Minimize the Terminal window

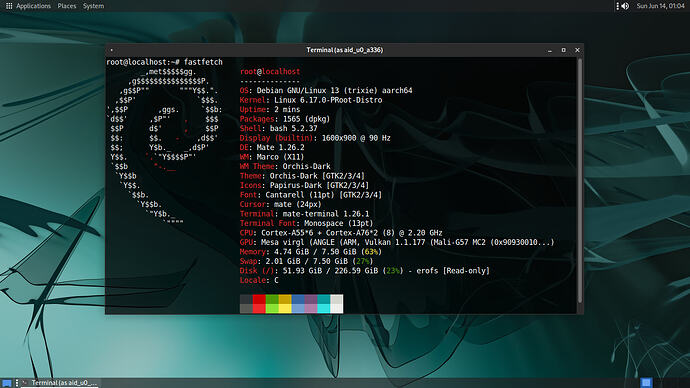550,50
